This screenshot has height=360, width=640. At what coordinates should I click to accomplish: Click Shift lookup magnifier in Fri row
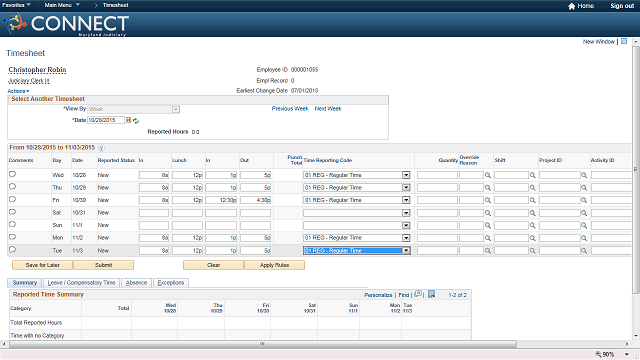click(533, 200)
